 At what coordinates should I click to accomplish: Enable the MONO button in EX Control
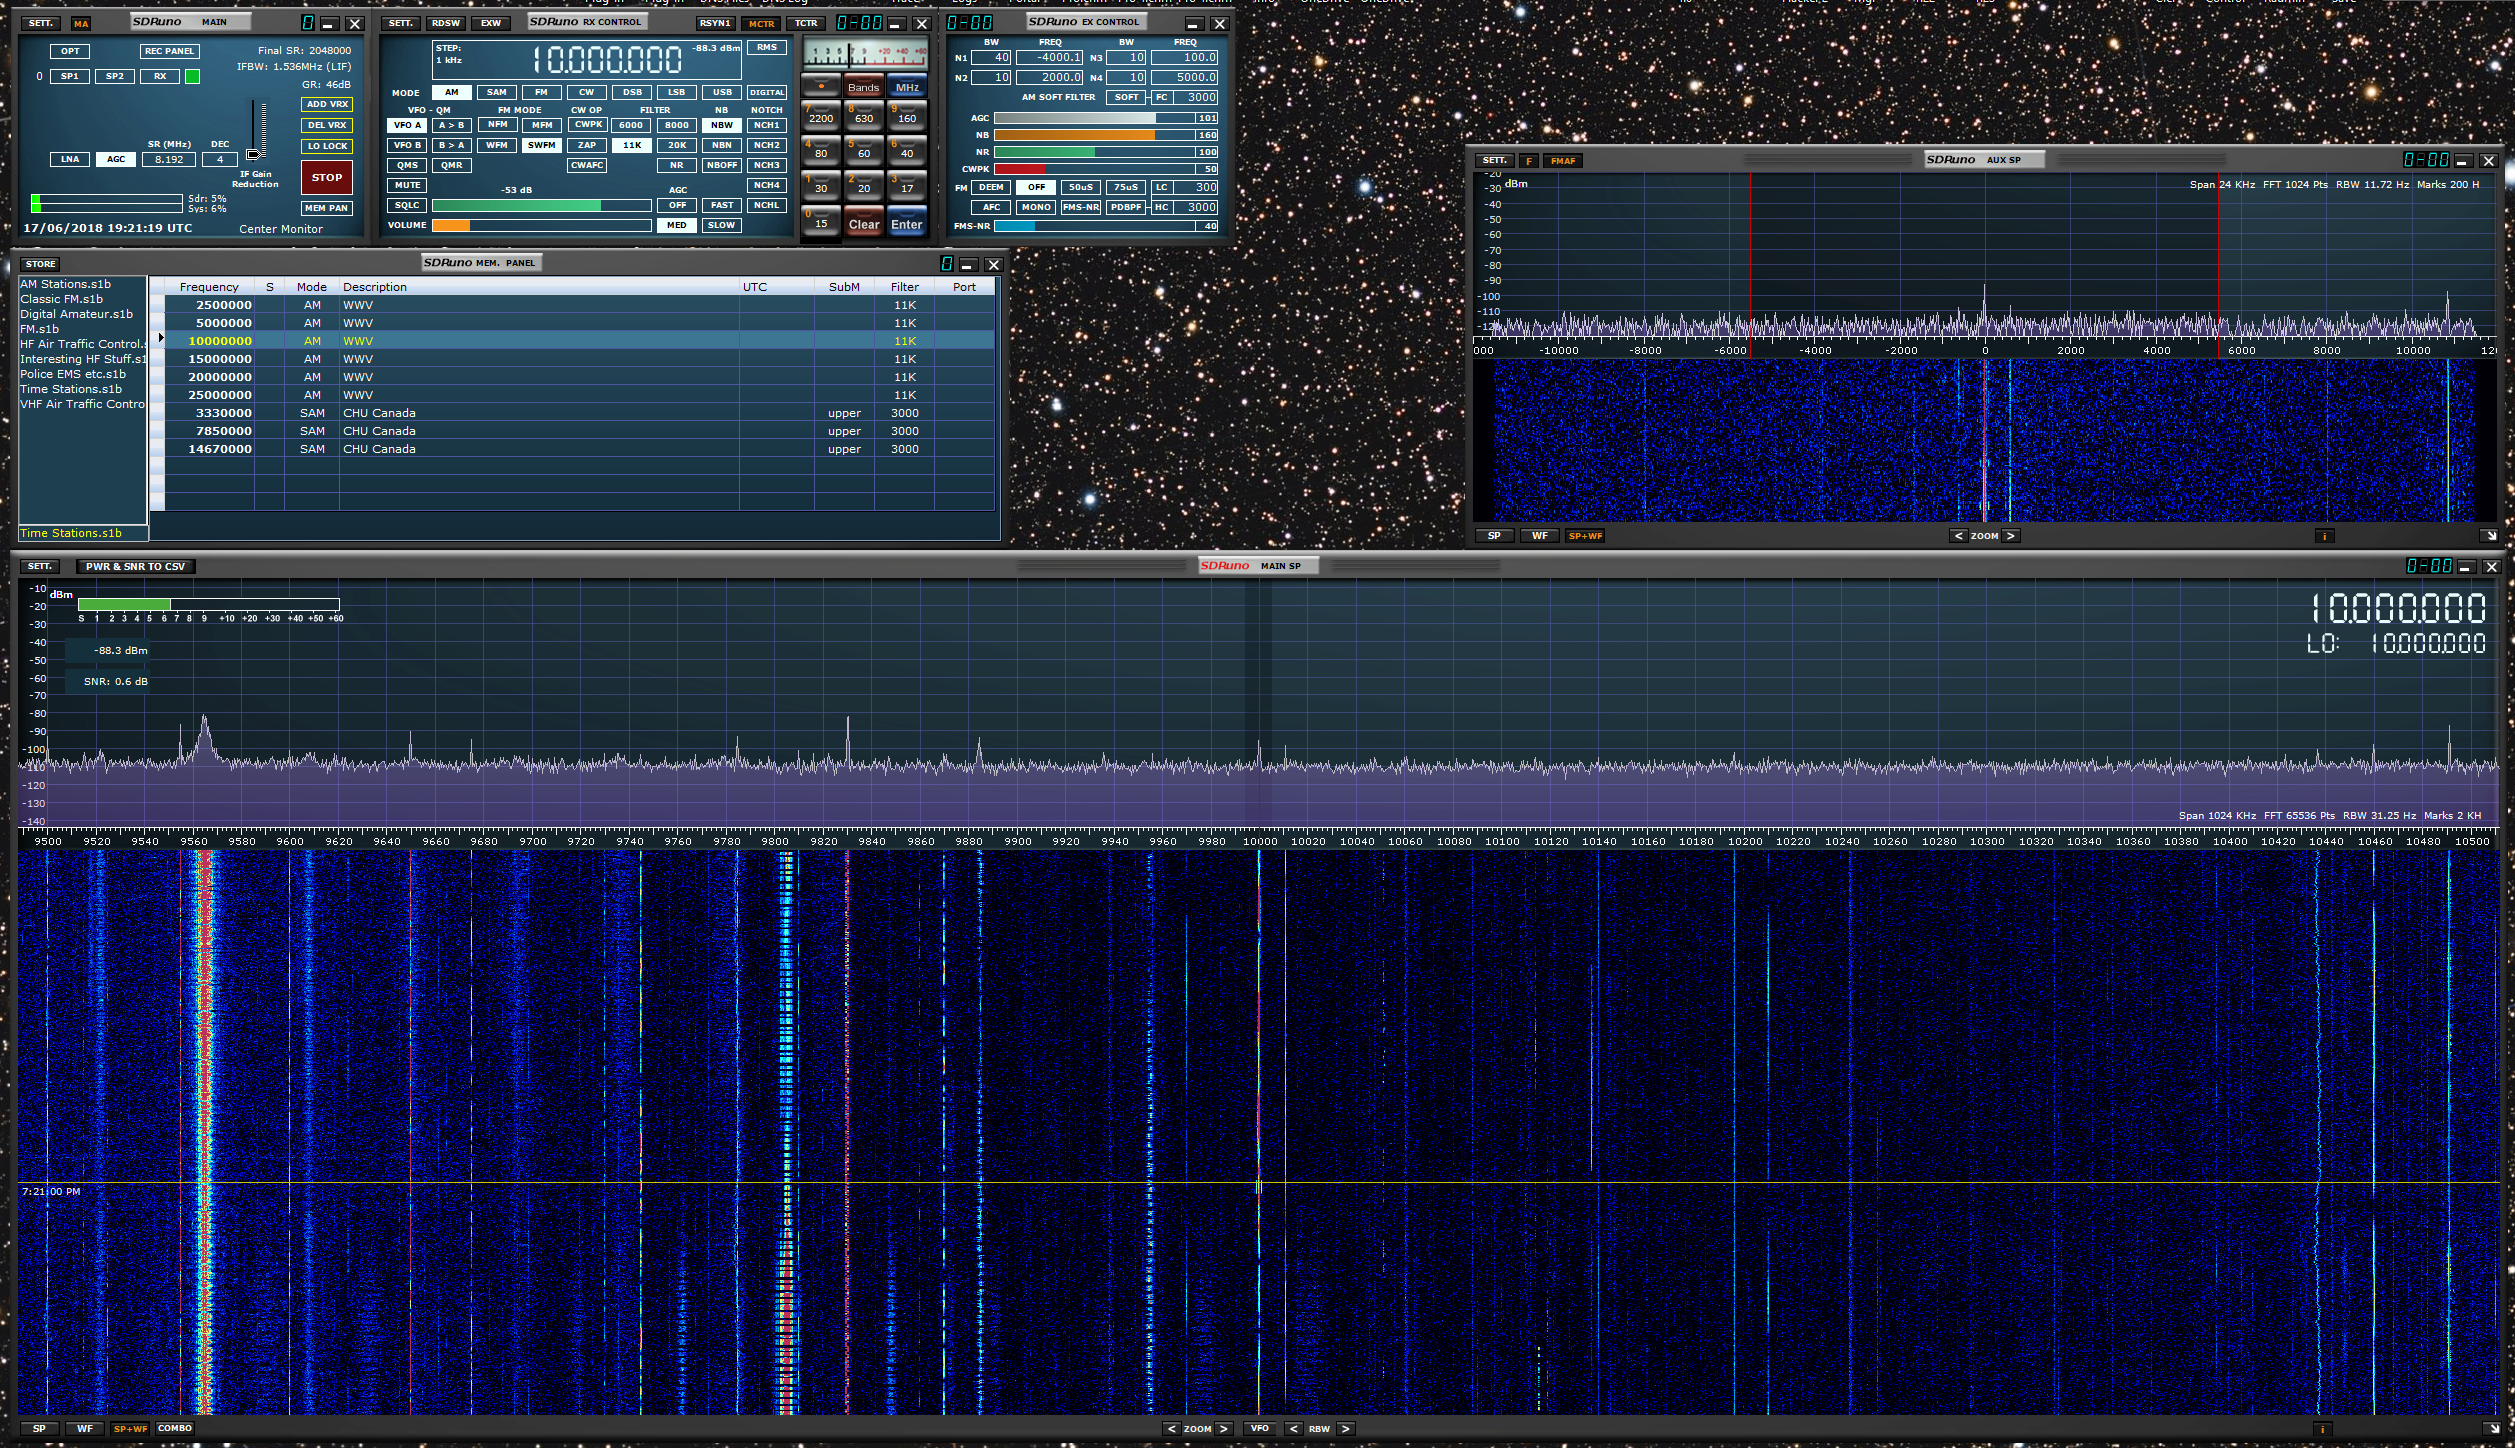pos(1036,207)
